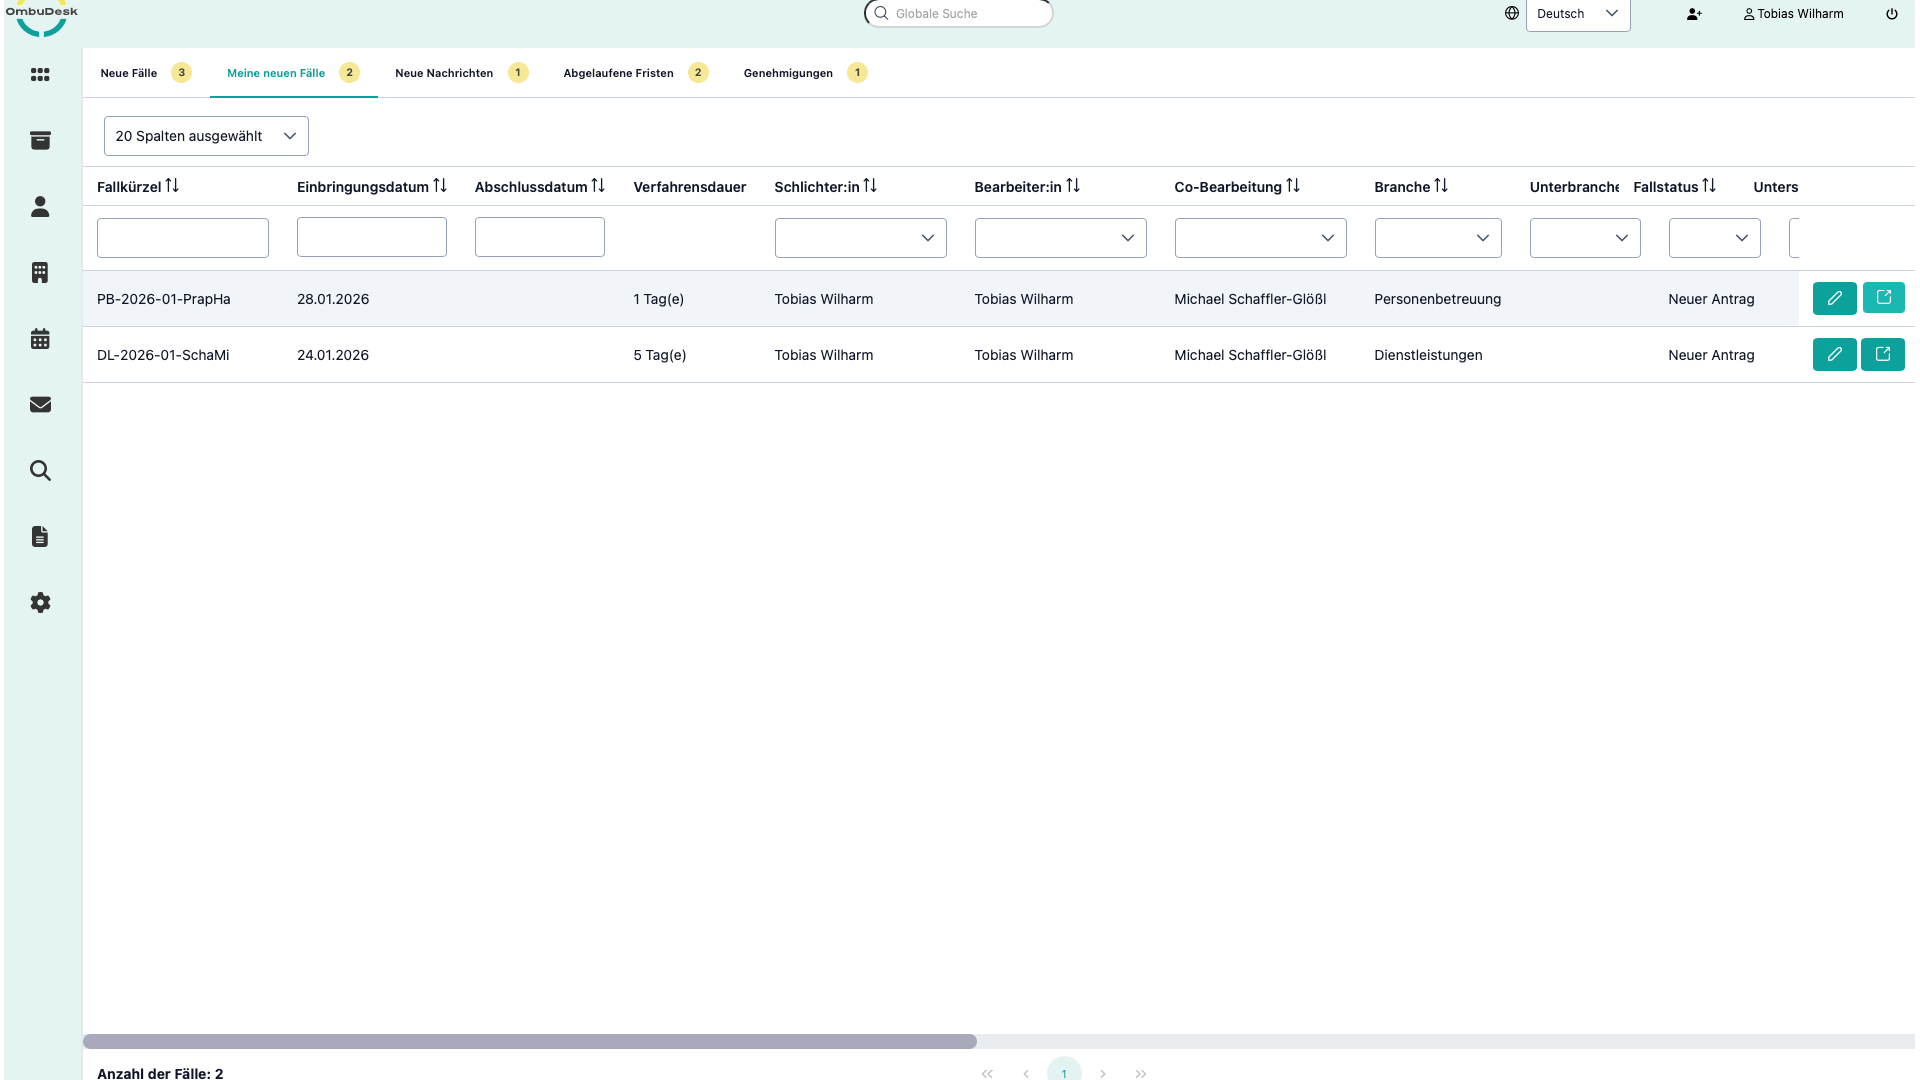This screenshot has width=1920, height=1080.
Task: Open the document icon in sidebar
Action: coord(40,537)
